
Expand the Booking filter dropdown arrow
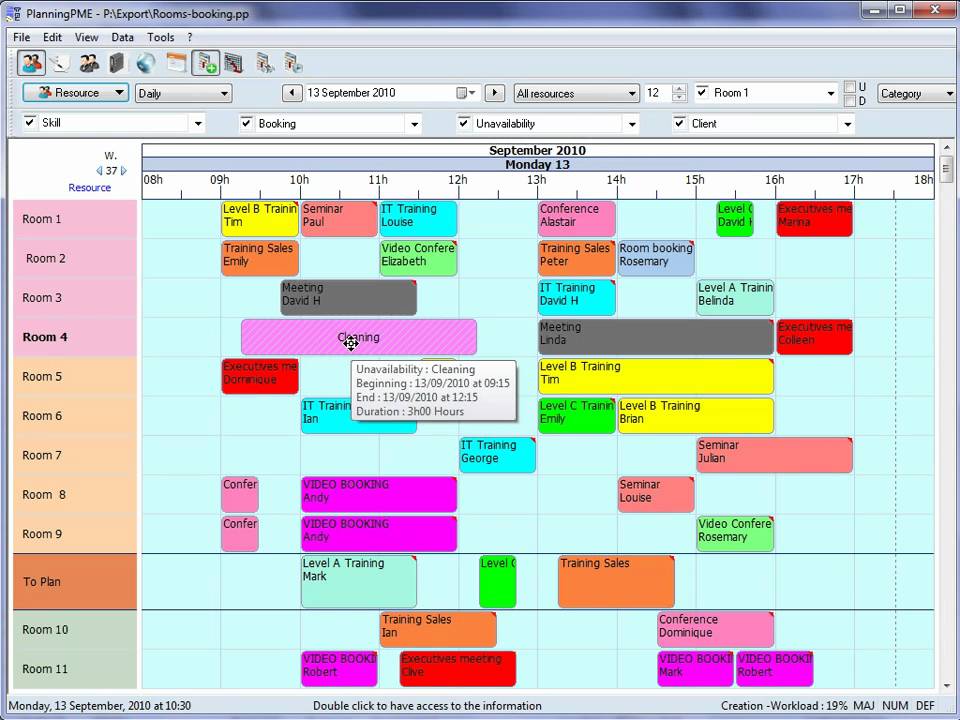414,124
